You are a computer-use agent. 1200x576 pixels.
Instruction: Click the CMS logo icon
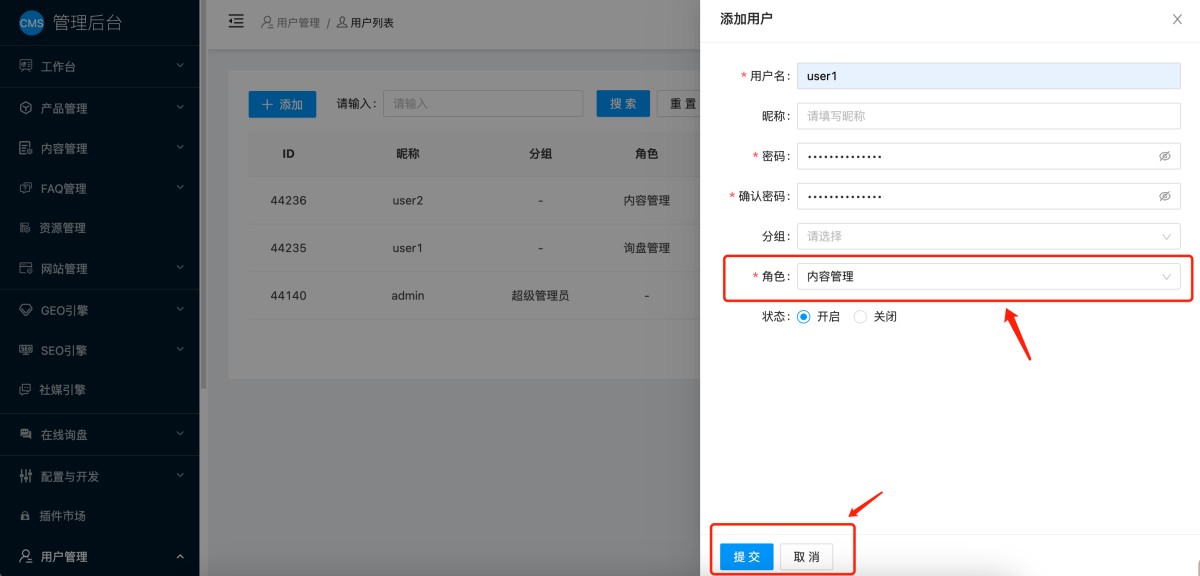pos(32,23)
